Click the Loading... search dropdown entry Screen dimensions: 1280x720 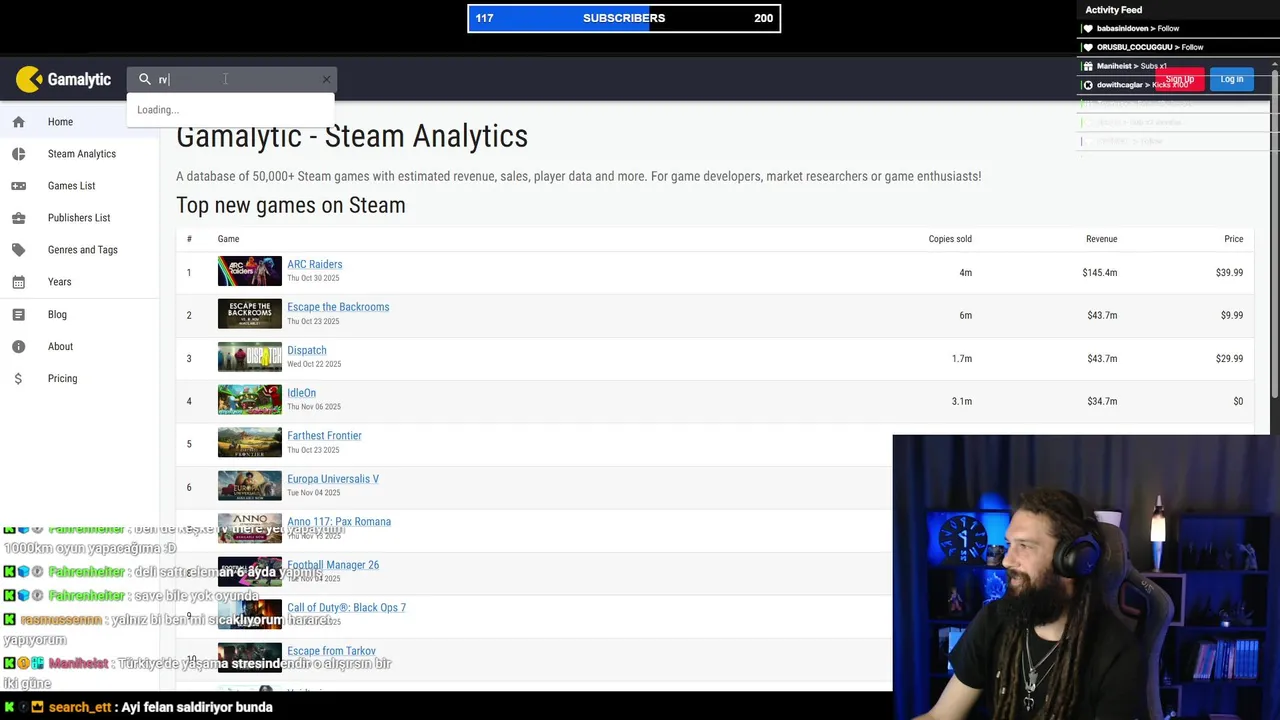(230, 110)
